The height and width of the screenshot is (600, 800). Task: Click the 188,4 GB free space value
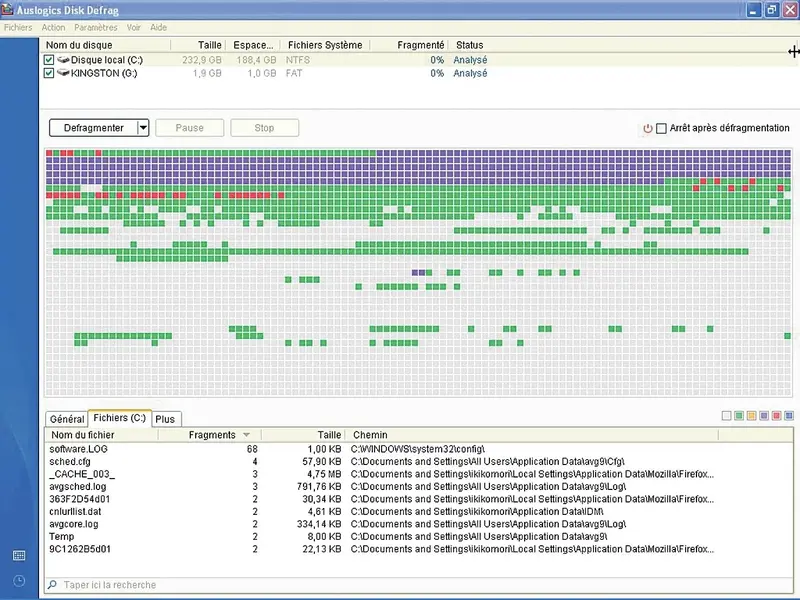[256, 60]
